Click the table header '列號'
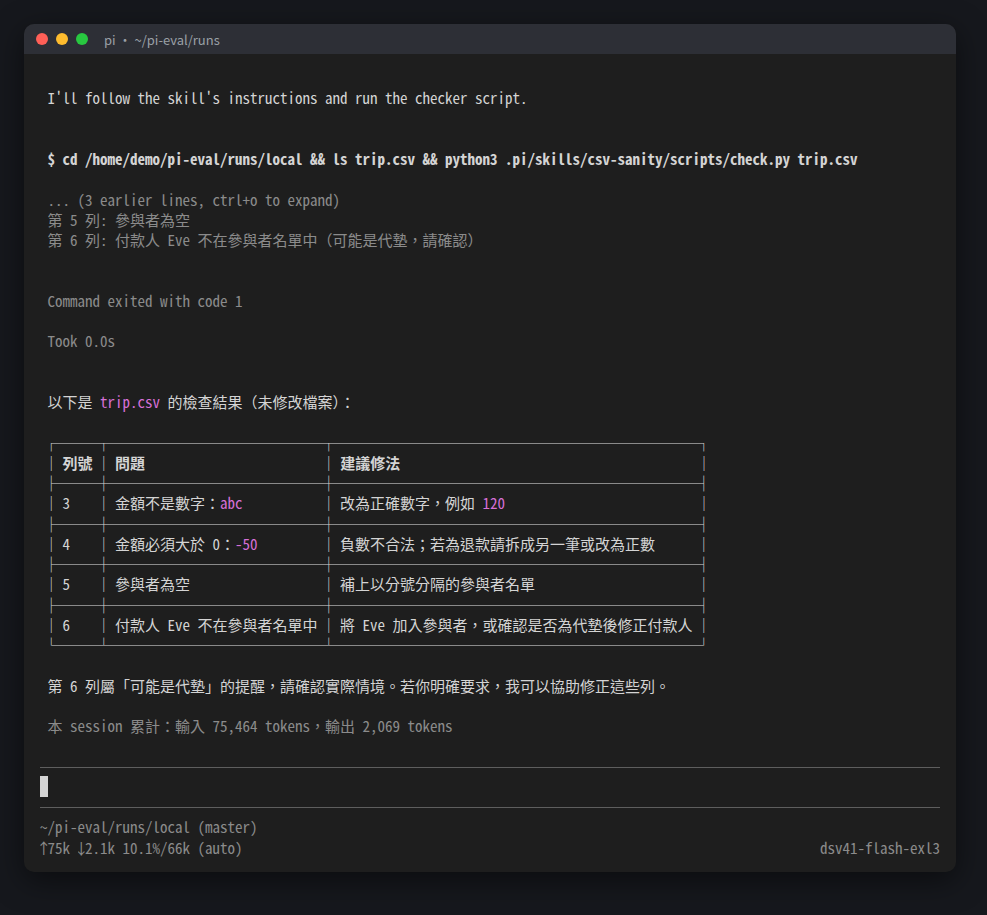 [x=77, y=464]
